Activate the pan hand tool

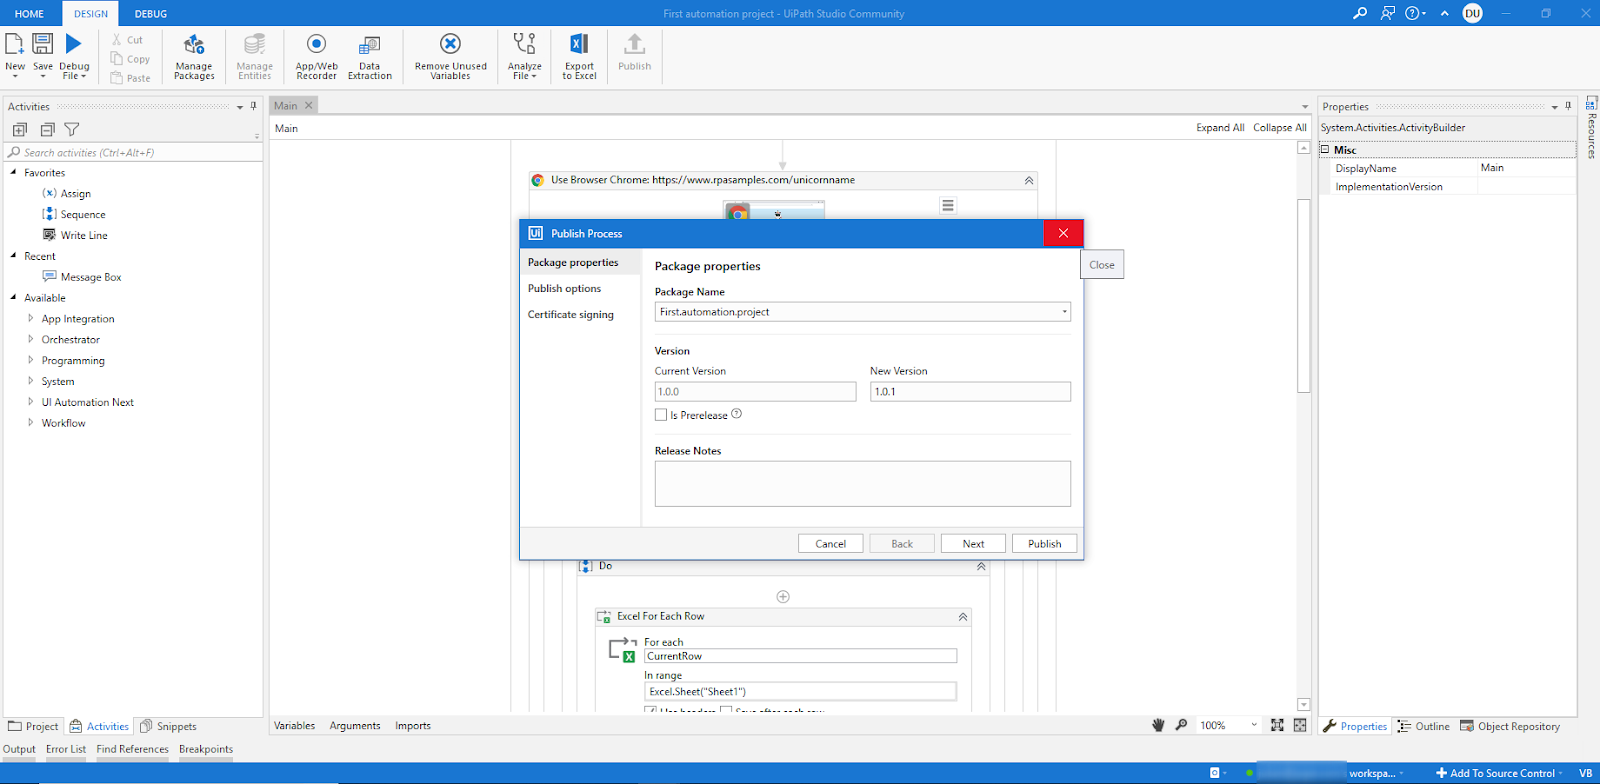point(1158,725)
